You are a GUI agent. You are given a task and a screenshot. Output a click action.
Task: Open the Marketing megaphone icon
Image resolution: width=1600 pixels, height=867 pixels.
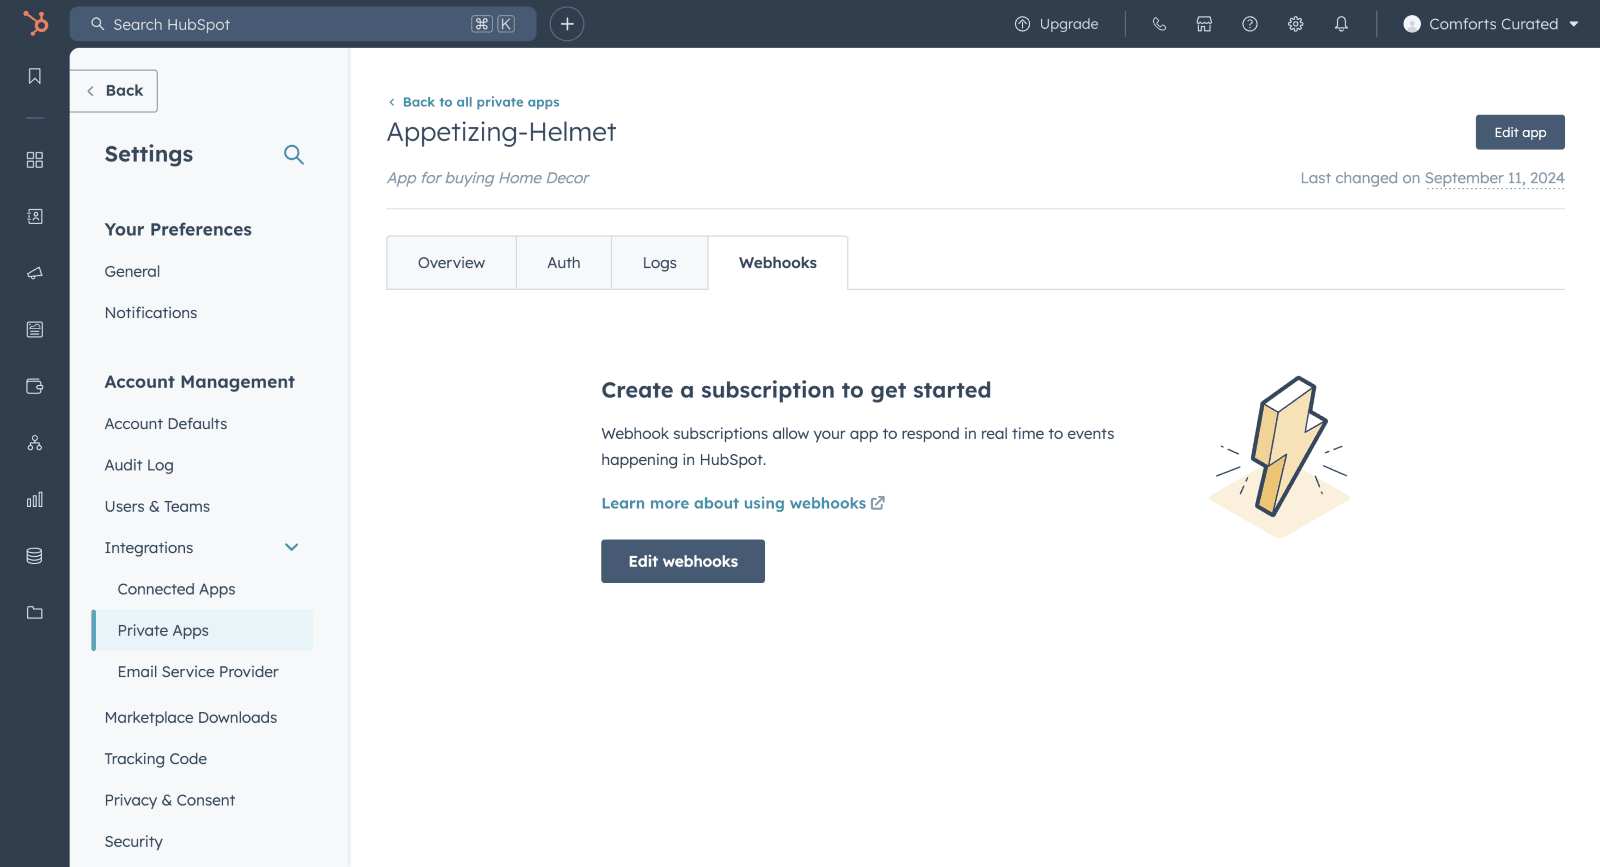(x=35, y=273)
